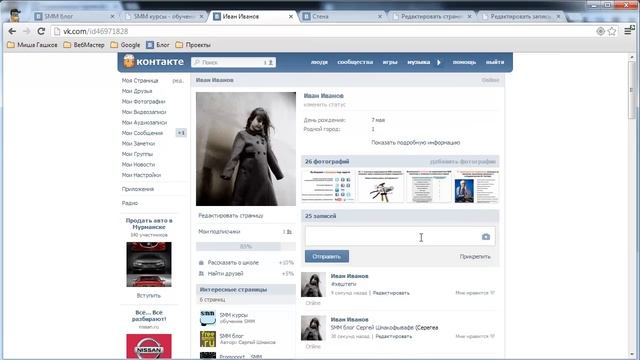Click Редактировать страницу under profile photo

[231, 216]
